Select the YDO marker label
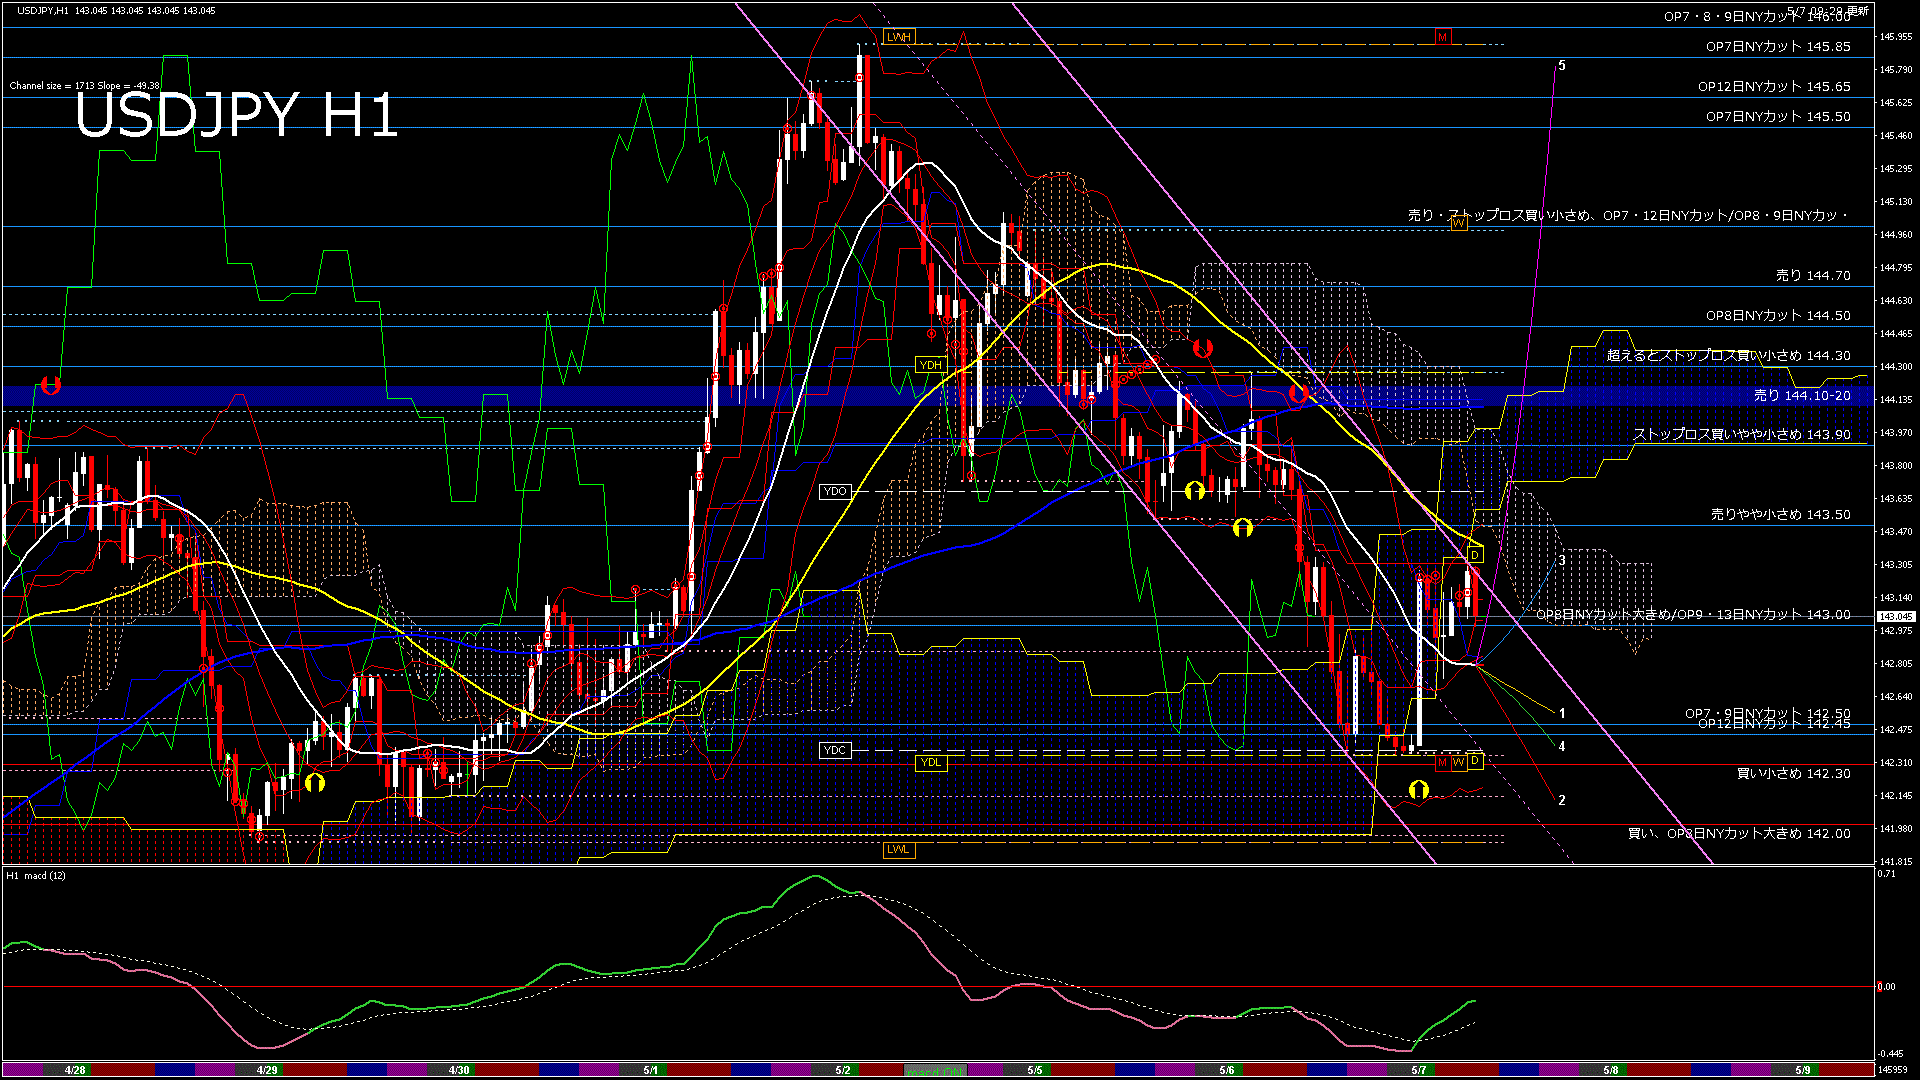Image resolution: width=1920 pixels, height=1080 pixels. pos(834,491)
